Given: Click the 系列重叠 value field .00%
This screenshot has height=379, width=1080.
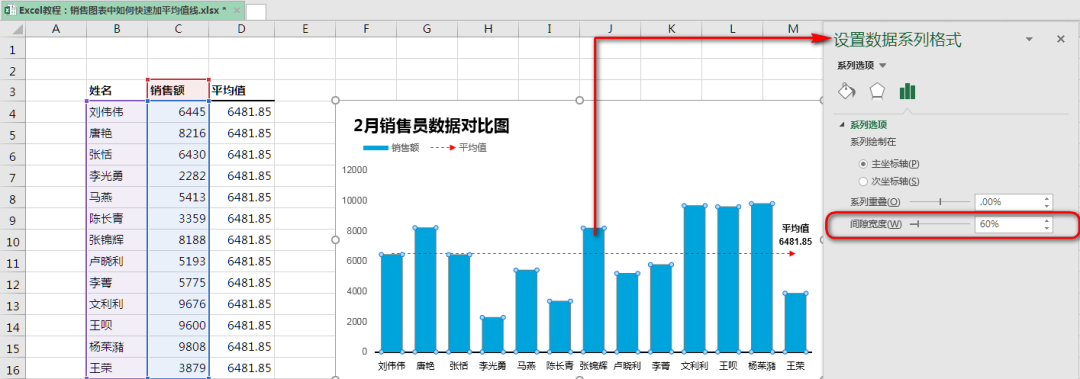Looking at the screenshot, I should point(1008,202).
